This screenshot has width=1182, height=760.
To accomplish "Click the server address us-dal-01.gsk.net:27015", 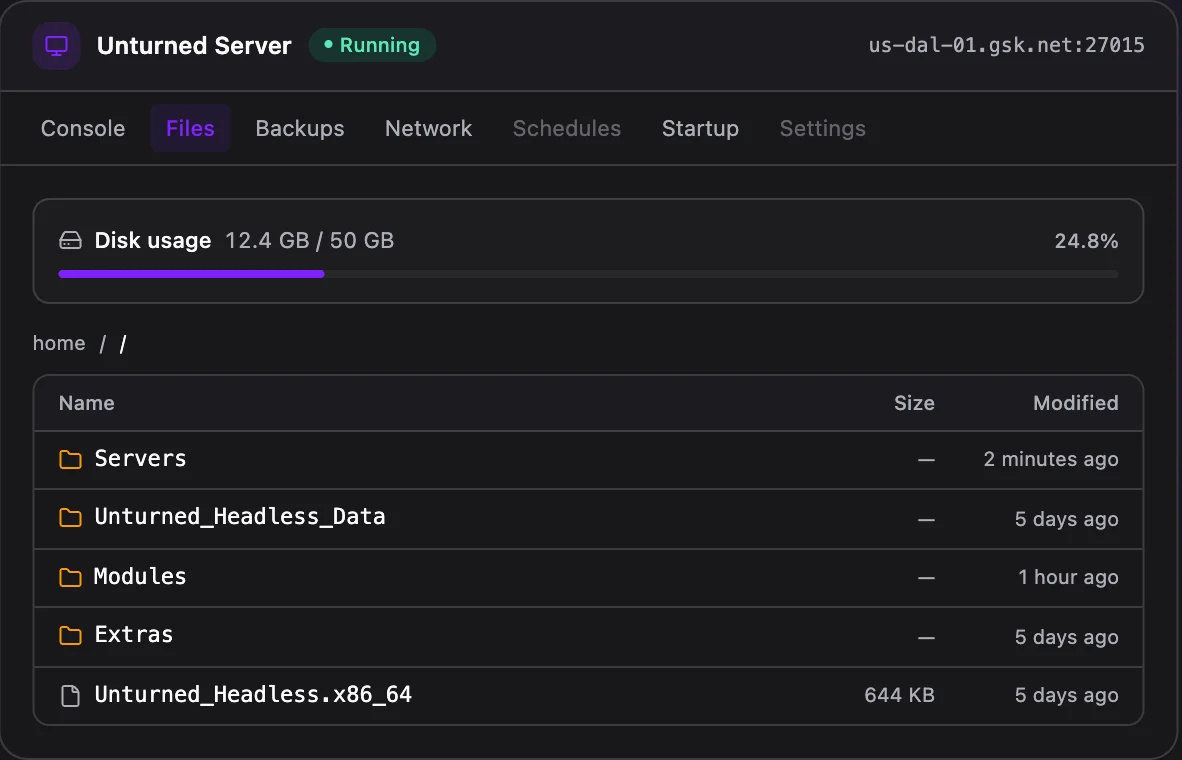I will [1006, 45].
